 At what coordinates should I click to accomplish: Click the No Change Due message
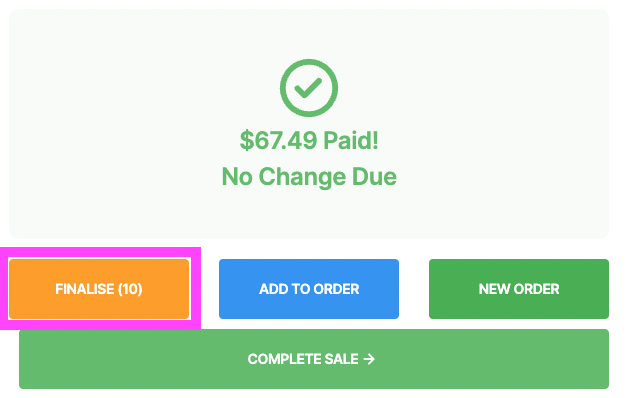(x=309, y=176)
